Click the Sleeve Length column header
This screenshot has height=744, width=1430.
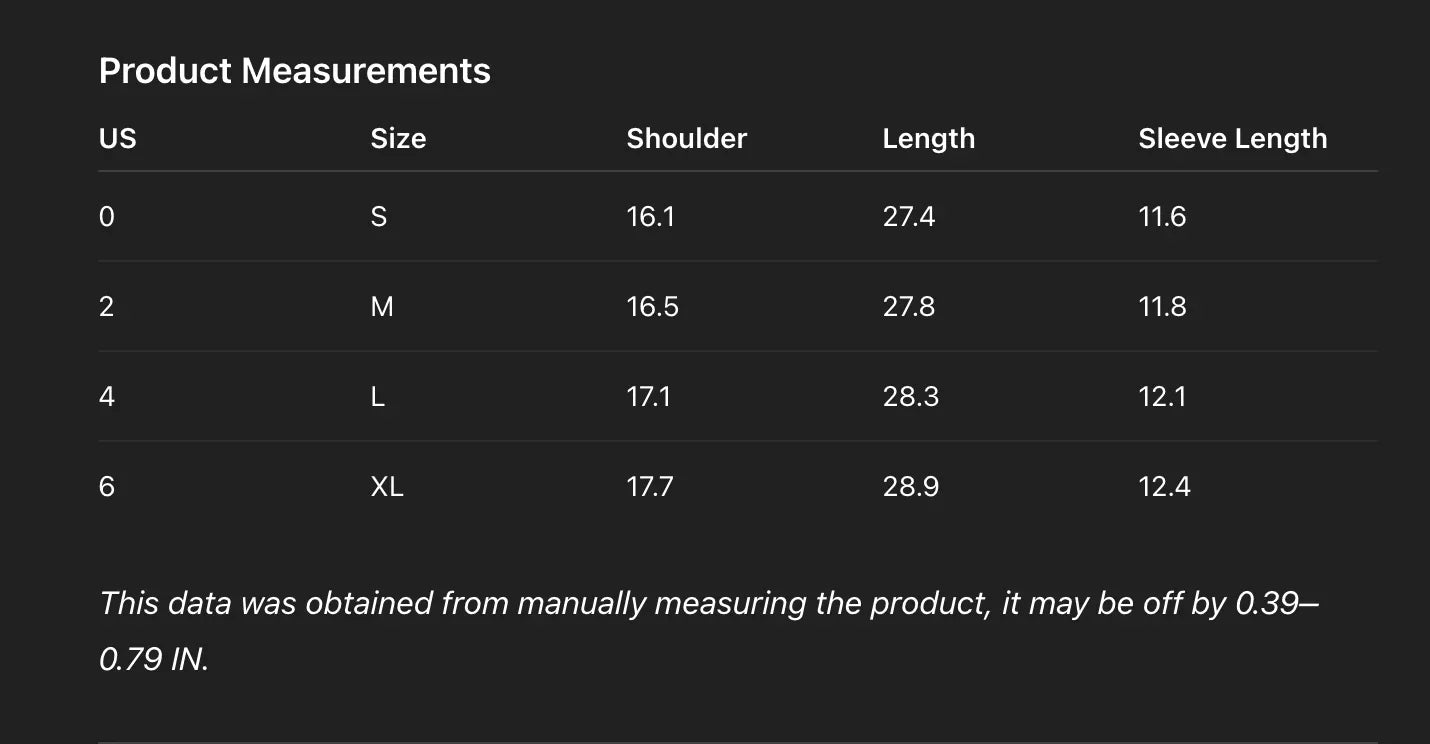coord(1232,138)
